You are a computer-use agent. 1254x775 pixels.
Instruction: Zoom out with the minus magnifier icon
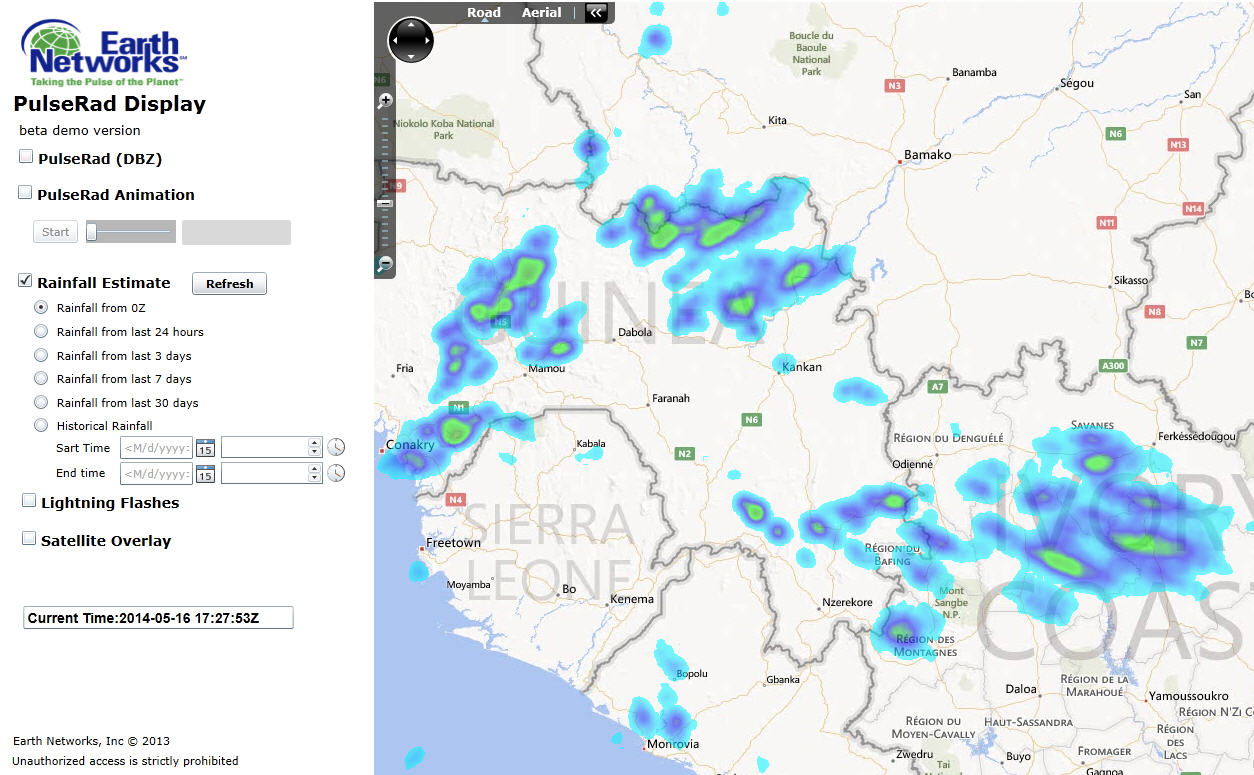pyautogui.click(x=385, y=265)
